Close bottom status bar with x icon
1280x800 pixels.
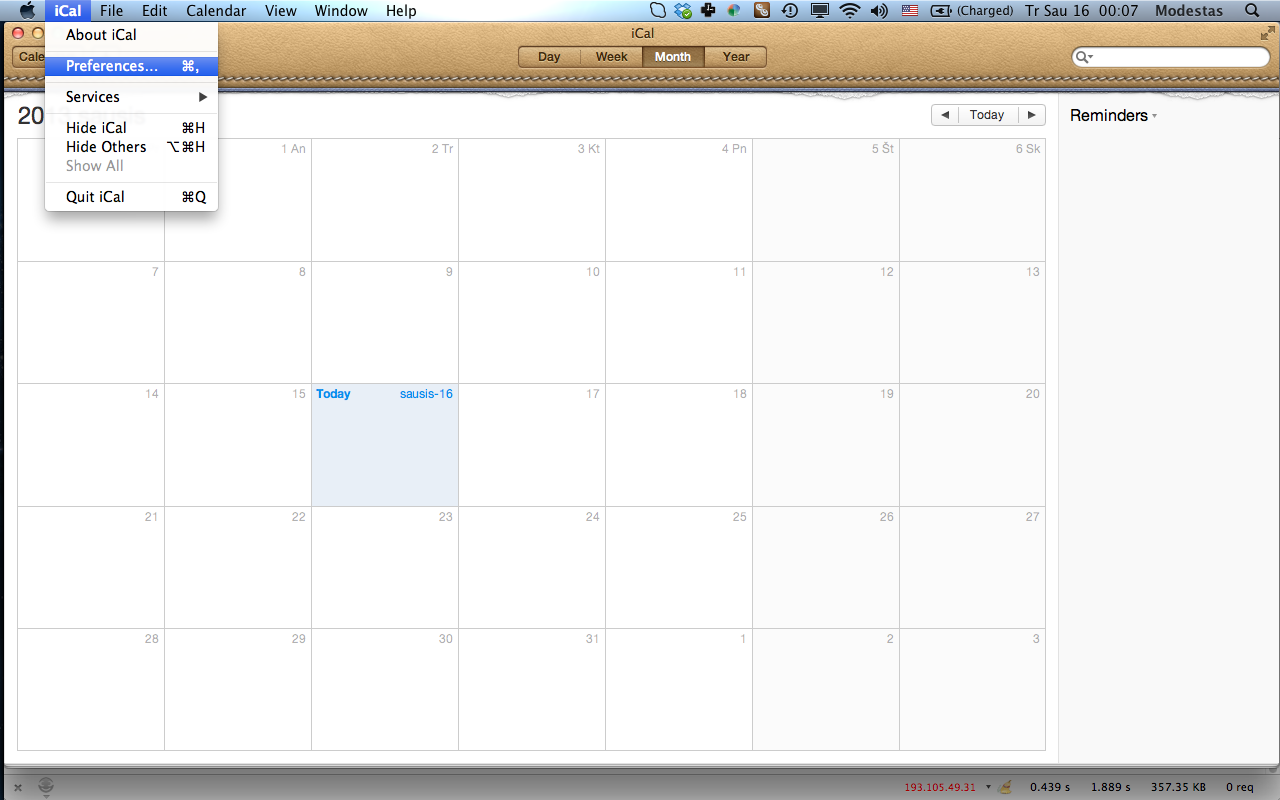point(18,788)
